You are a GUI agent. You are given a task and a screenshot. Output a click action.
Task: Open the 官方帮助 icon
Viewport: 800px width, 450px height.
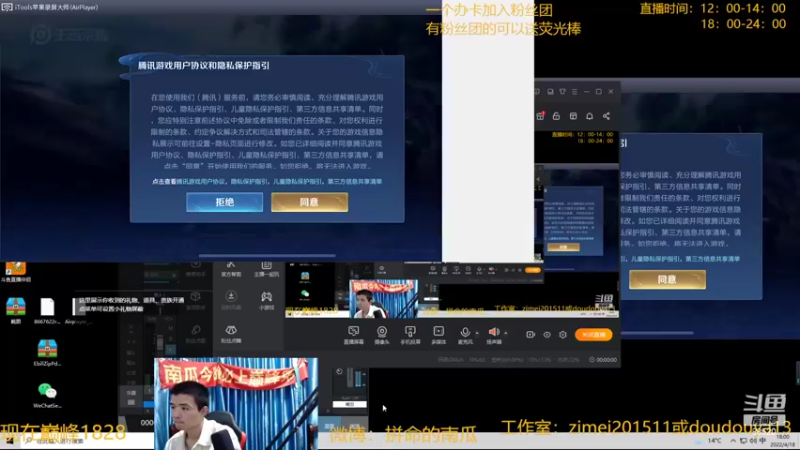click(231, 268)
